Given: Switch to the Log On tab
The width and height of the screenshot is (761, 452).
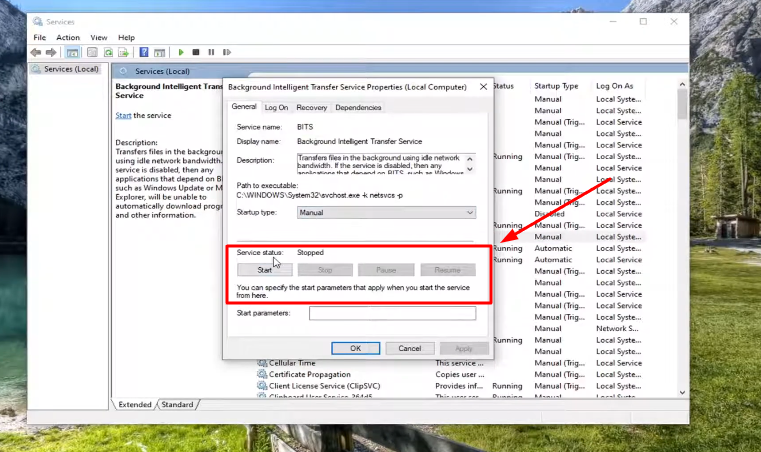Looking at the screenshot, I should point(276,107).
